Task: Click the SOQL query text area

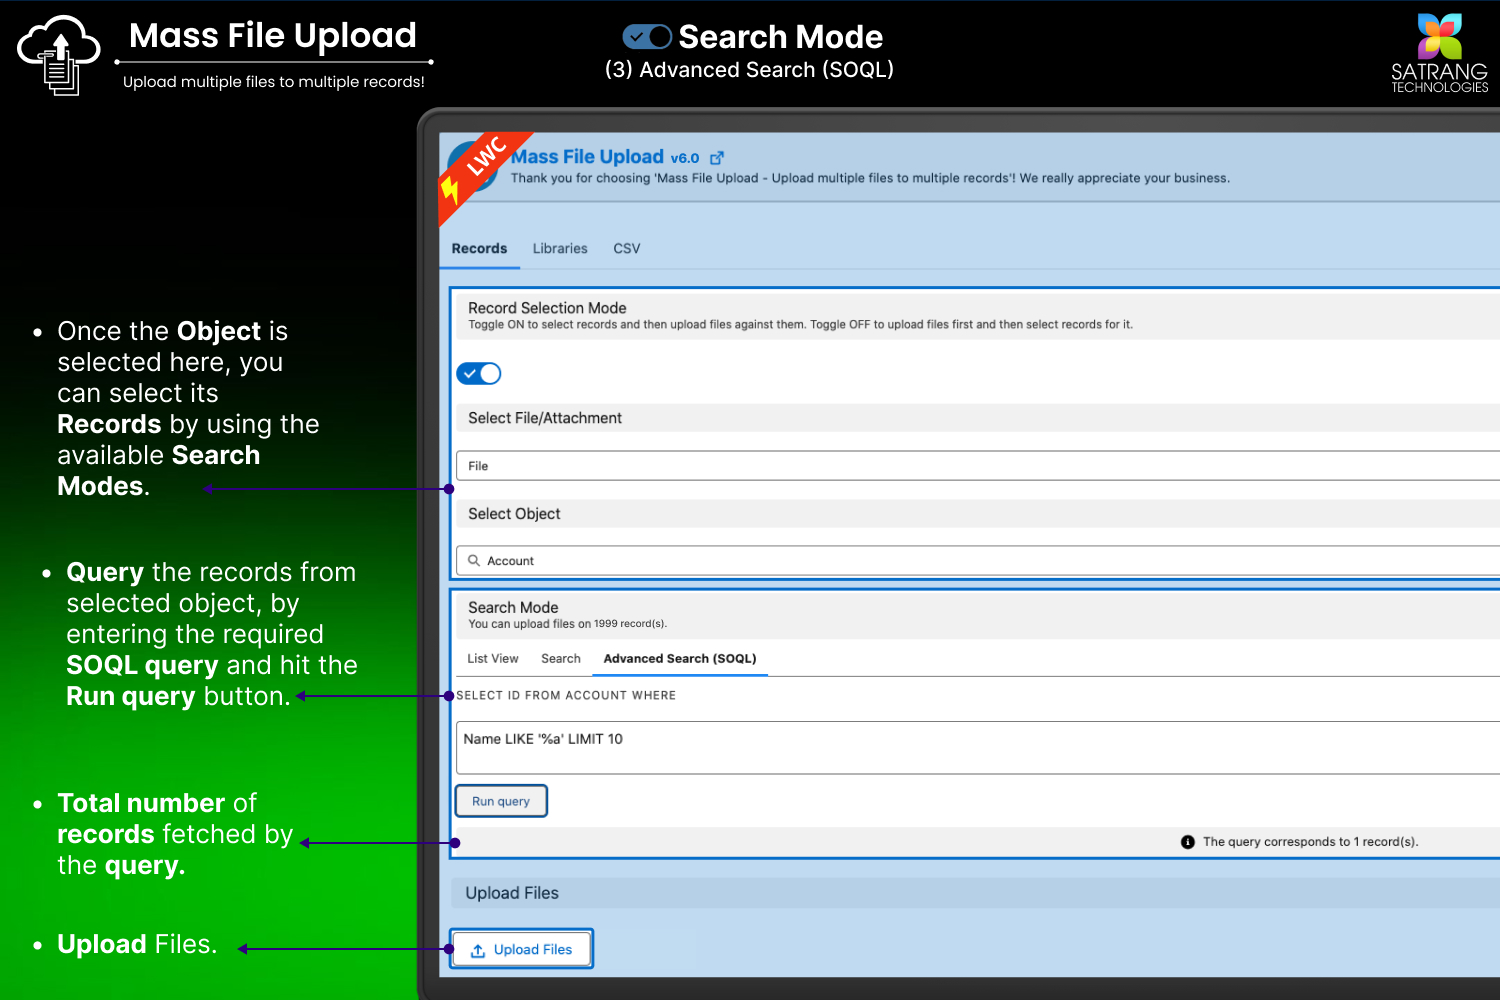Action: point(978,748)
